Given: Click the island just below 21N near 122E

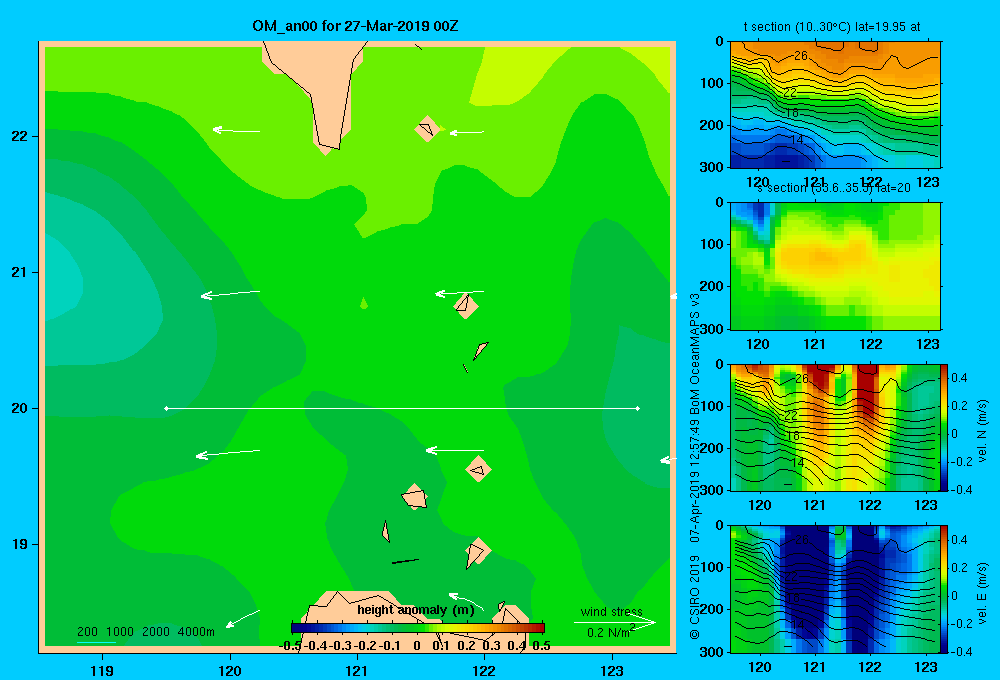Looking at the screenshot, I should [466, 306].
